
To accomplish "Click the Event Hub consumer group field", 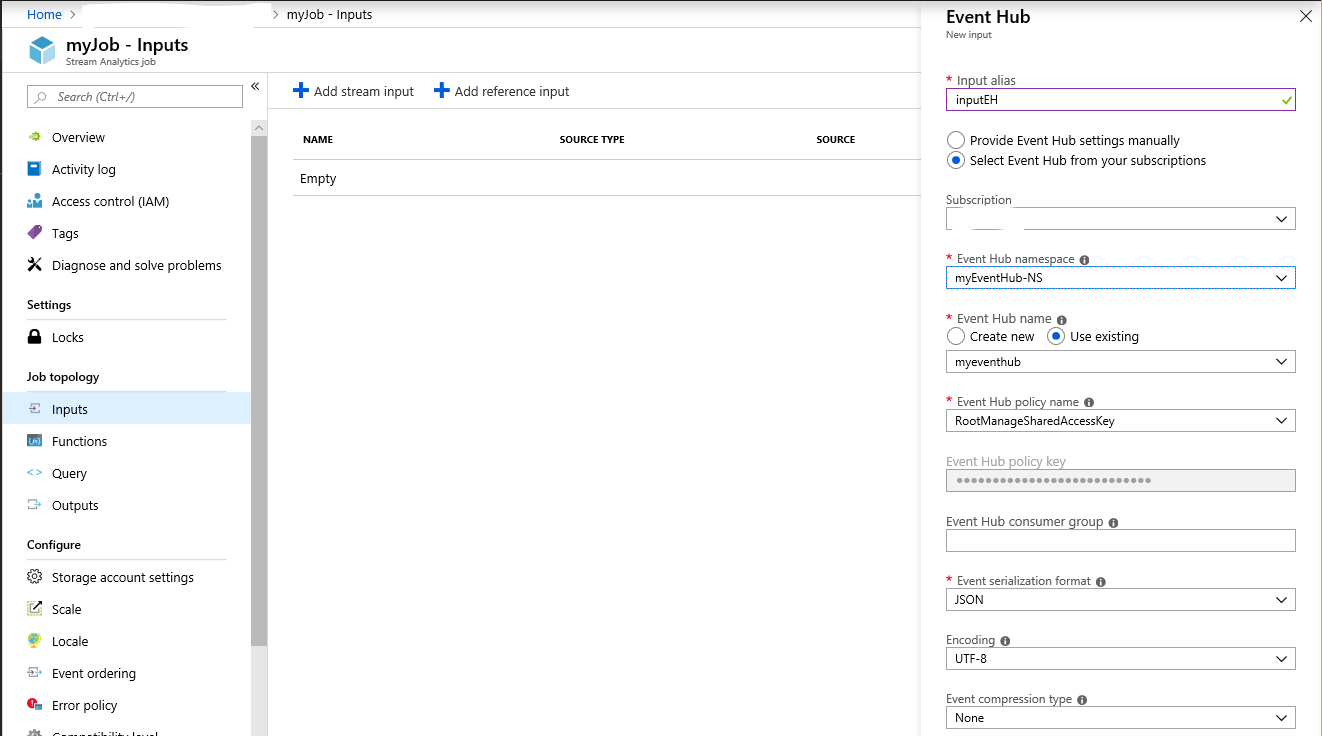I will (1120, 541).
